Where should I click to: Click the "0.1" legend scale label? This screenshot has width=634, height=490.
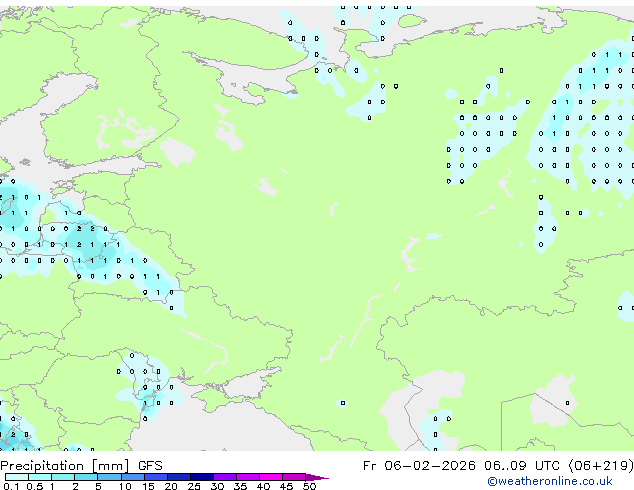pyautogui.click(x=11, y=486)
